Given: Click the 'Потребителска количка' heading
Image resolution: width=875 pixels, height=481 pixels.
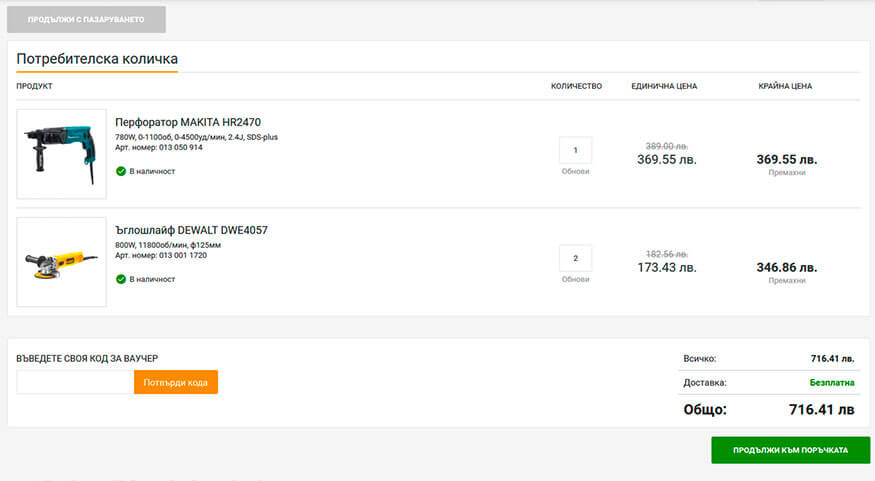Looking at the screenshot, I should coord(97,59).
